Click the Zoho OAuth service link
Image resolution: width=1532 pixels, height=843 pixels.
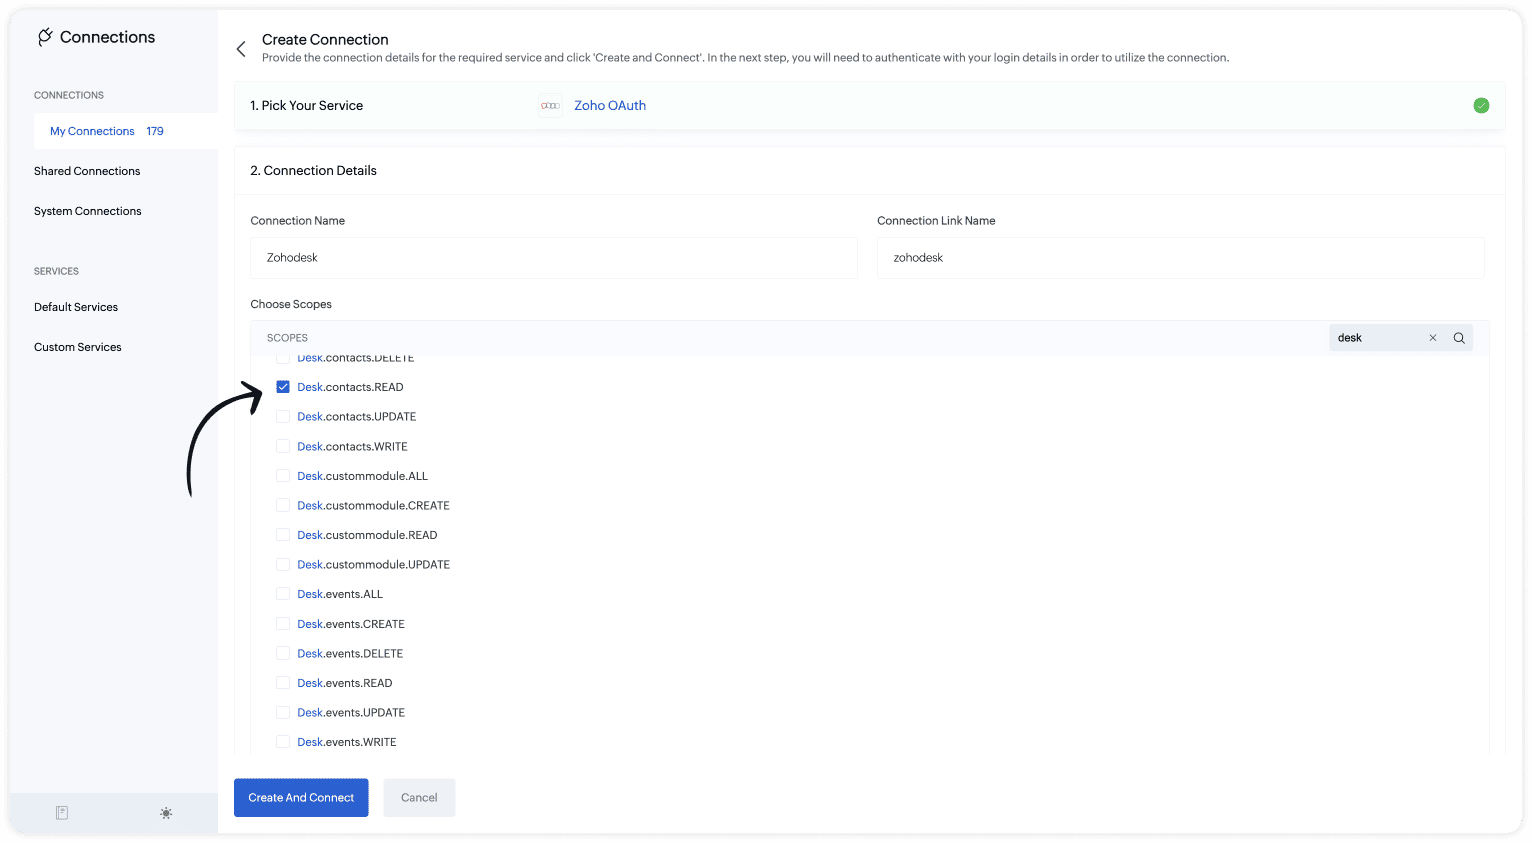click(610, 105)
